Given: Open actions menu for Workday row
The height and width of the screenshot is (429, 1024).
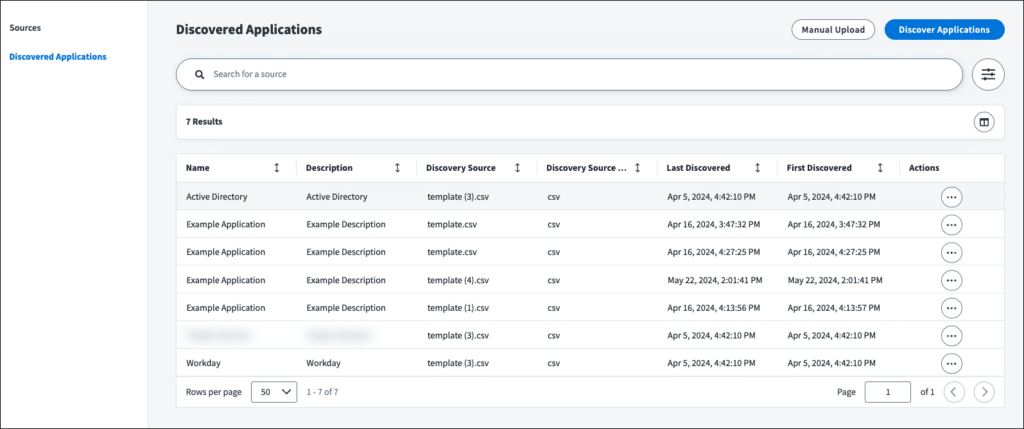Looking at the screenshot, I should pos(951,363).
